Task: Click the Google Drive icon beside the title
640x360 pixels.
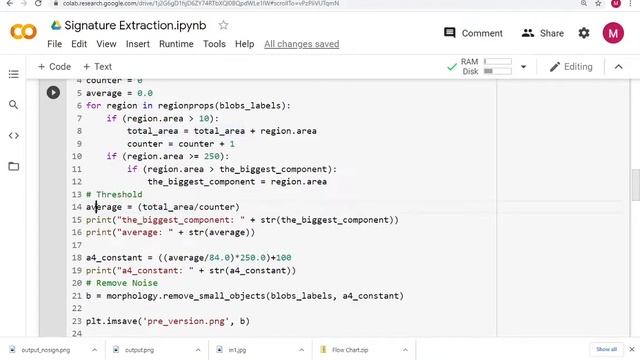Action: [56, 25]
